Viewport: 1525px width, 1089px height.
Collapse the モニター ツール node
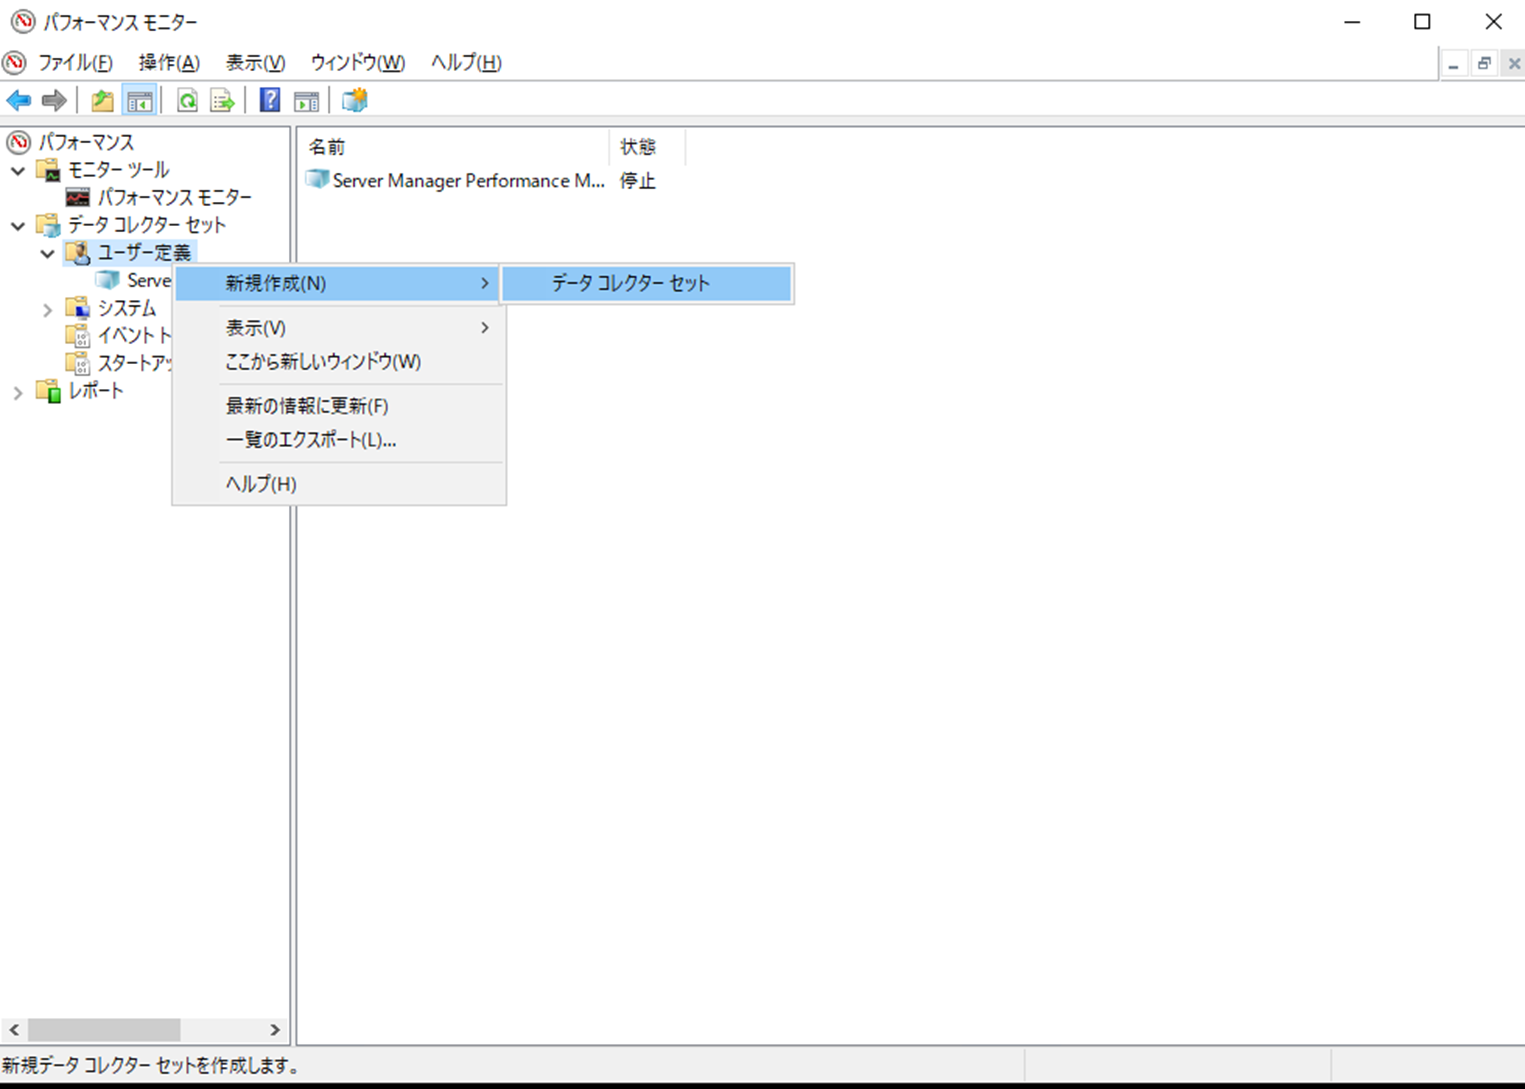click(x=18, y=170)
